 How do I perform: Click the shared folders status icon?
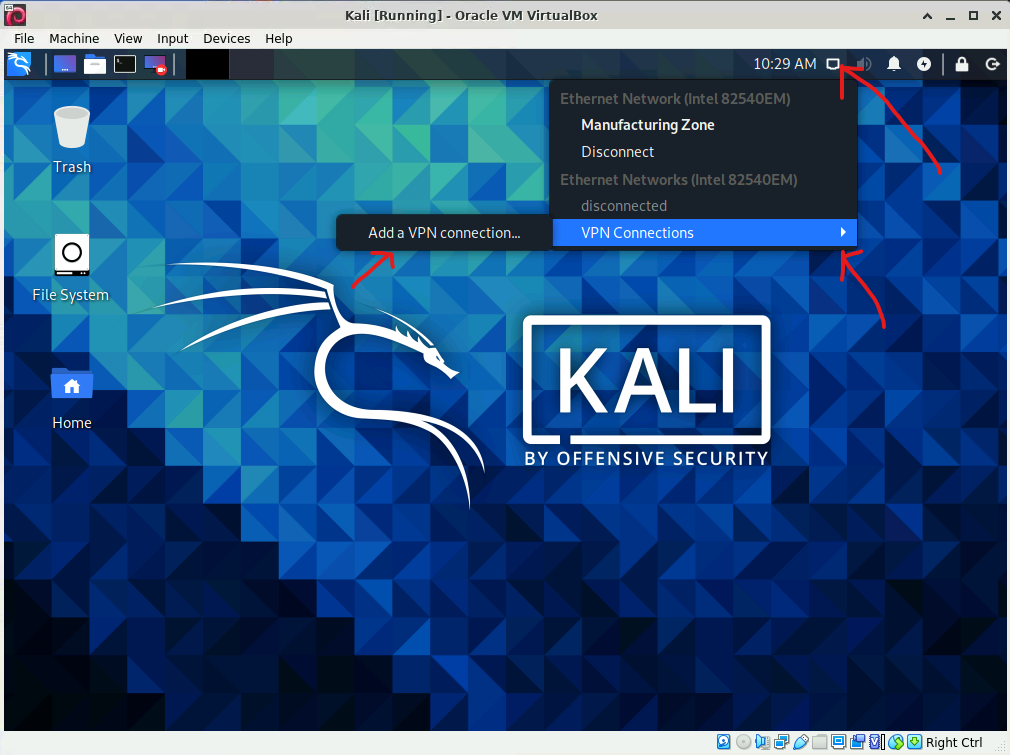coord(819,742)
